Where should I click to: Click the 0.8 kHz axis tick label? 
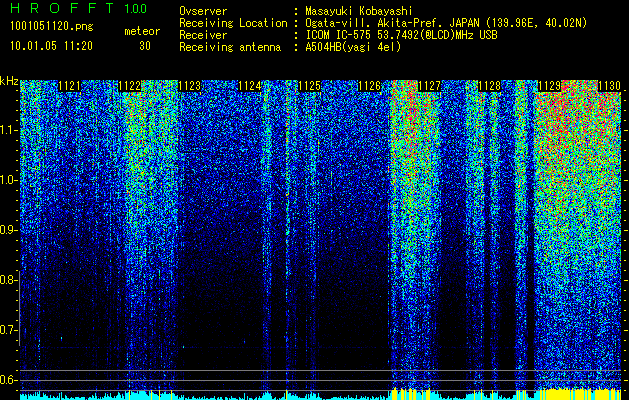click(x=7, y=280)
